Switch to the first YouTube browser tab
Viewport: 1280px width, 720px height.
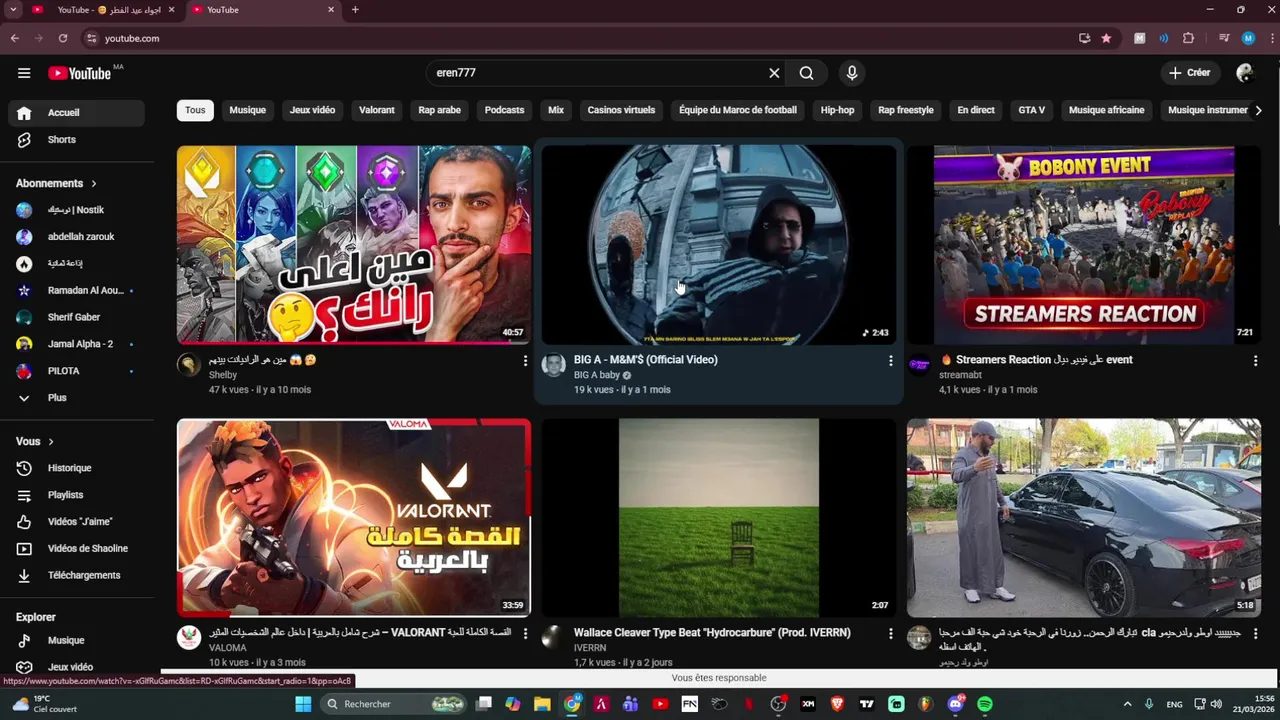pos(103,10)
